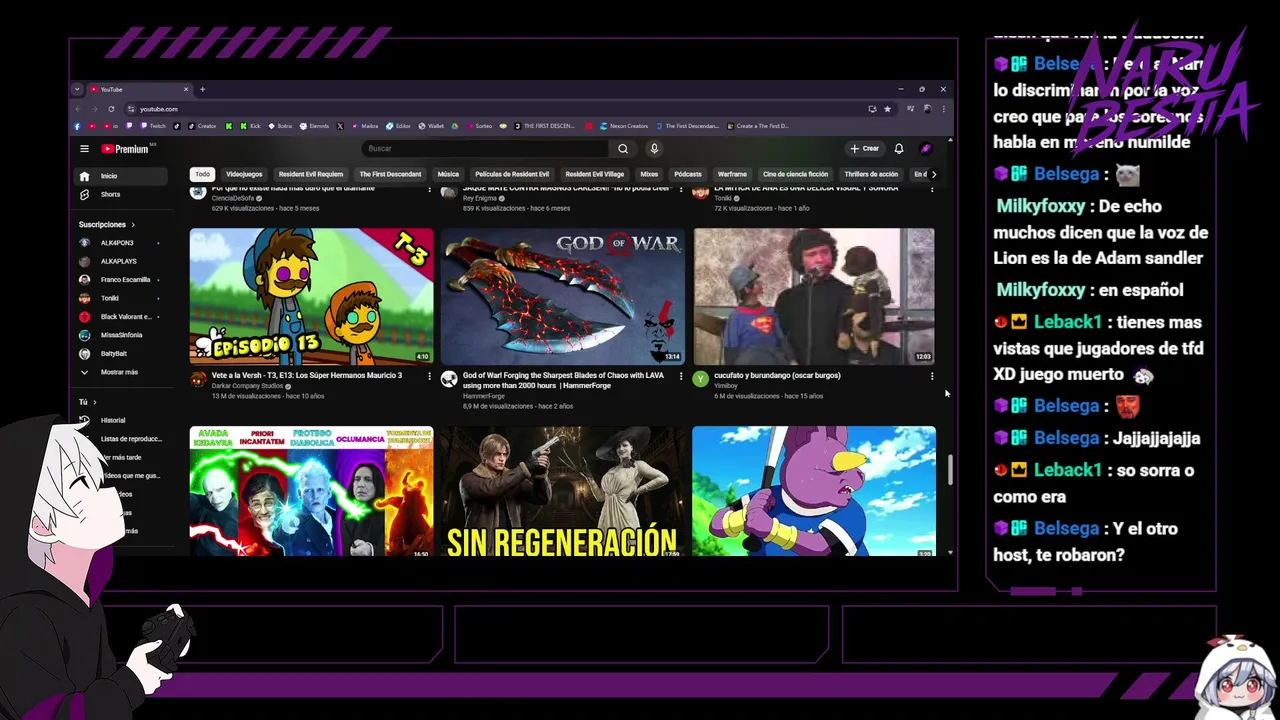The image size is (1280, 720).
Task: Open the Nexon Creators bookmark
Action: [x=623, y=126]
